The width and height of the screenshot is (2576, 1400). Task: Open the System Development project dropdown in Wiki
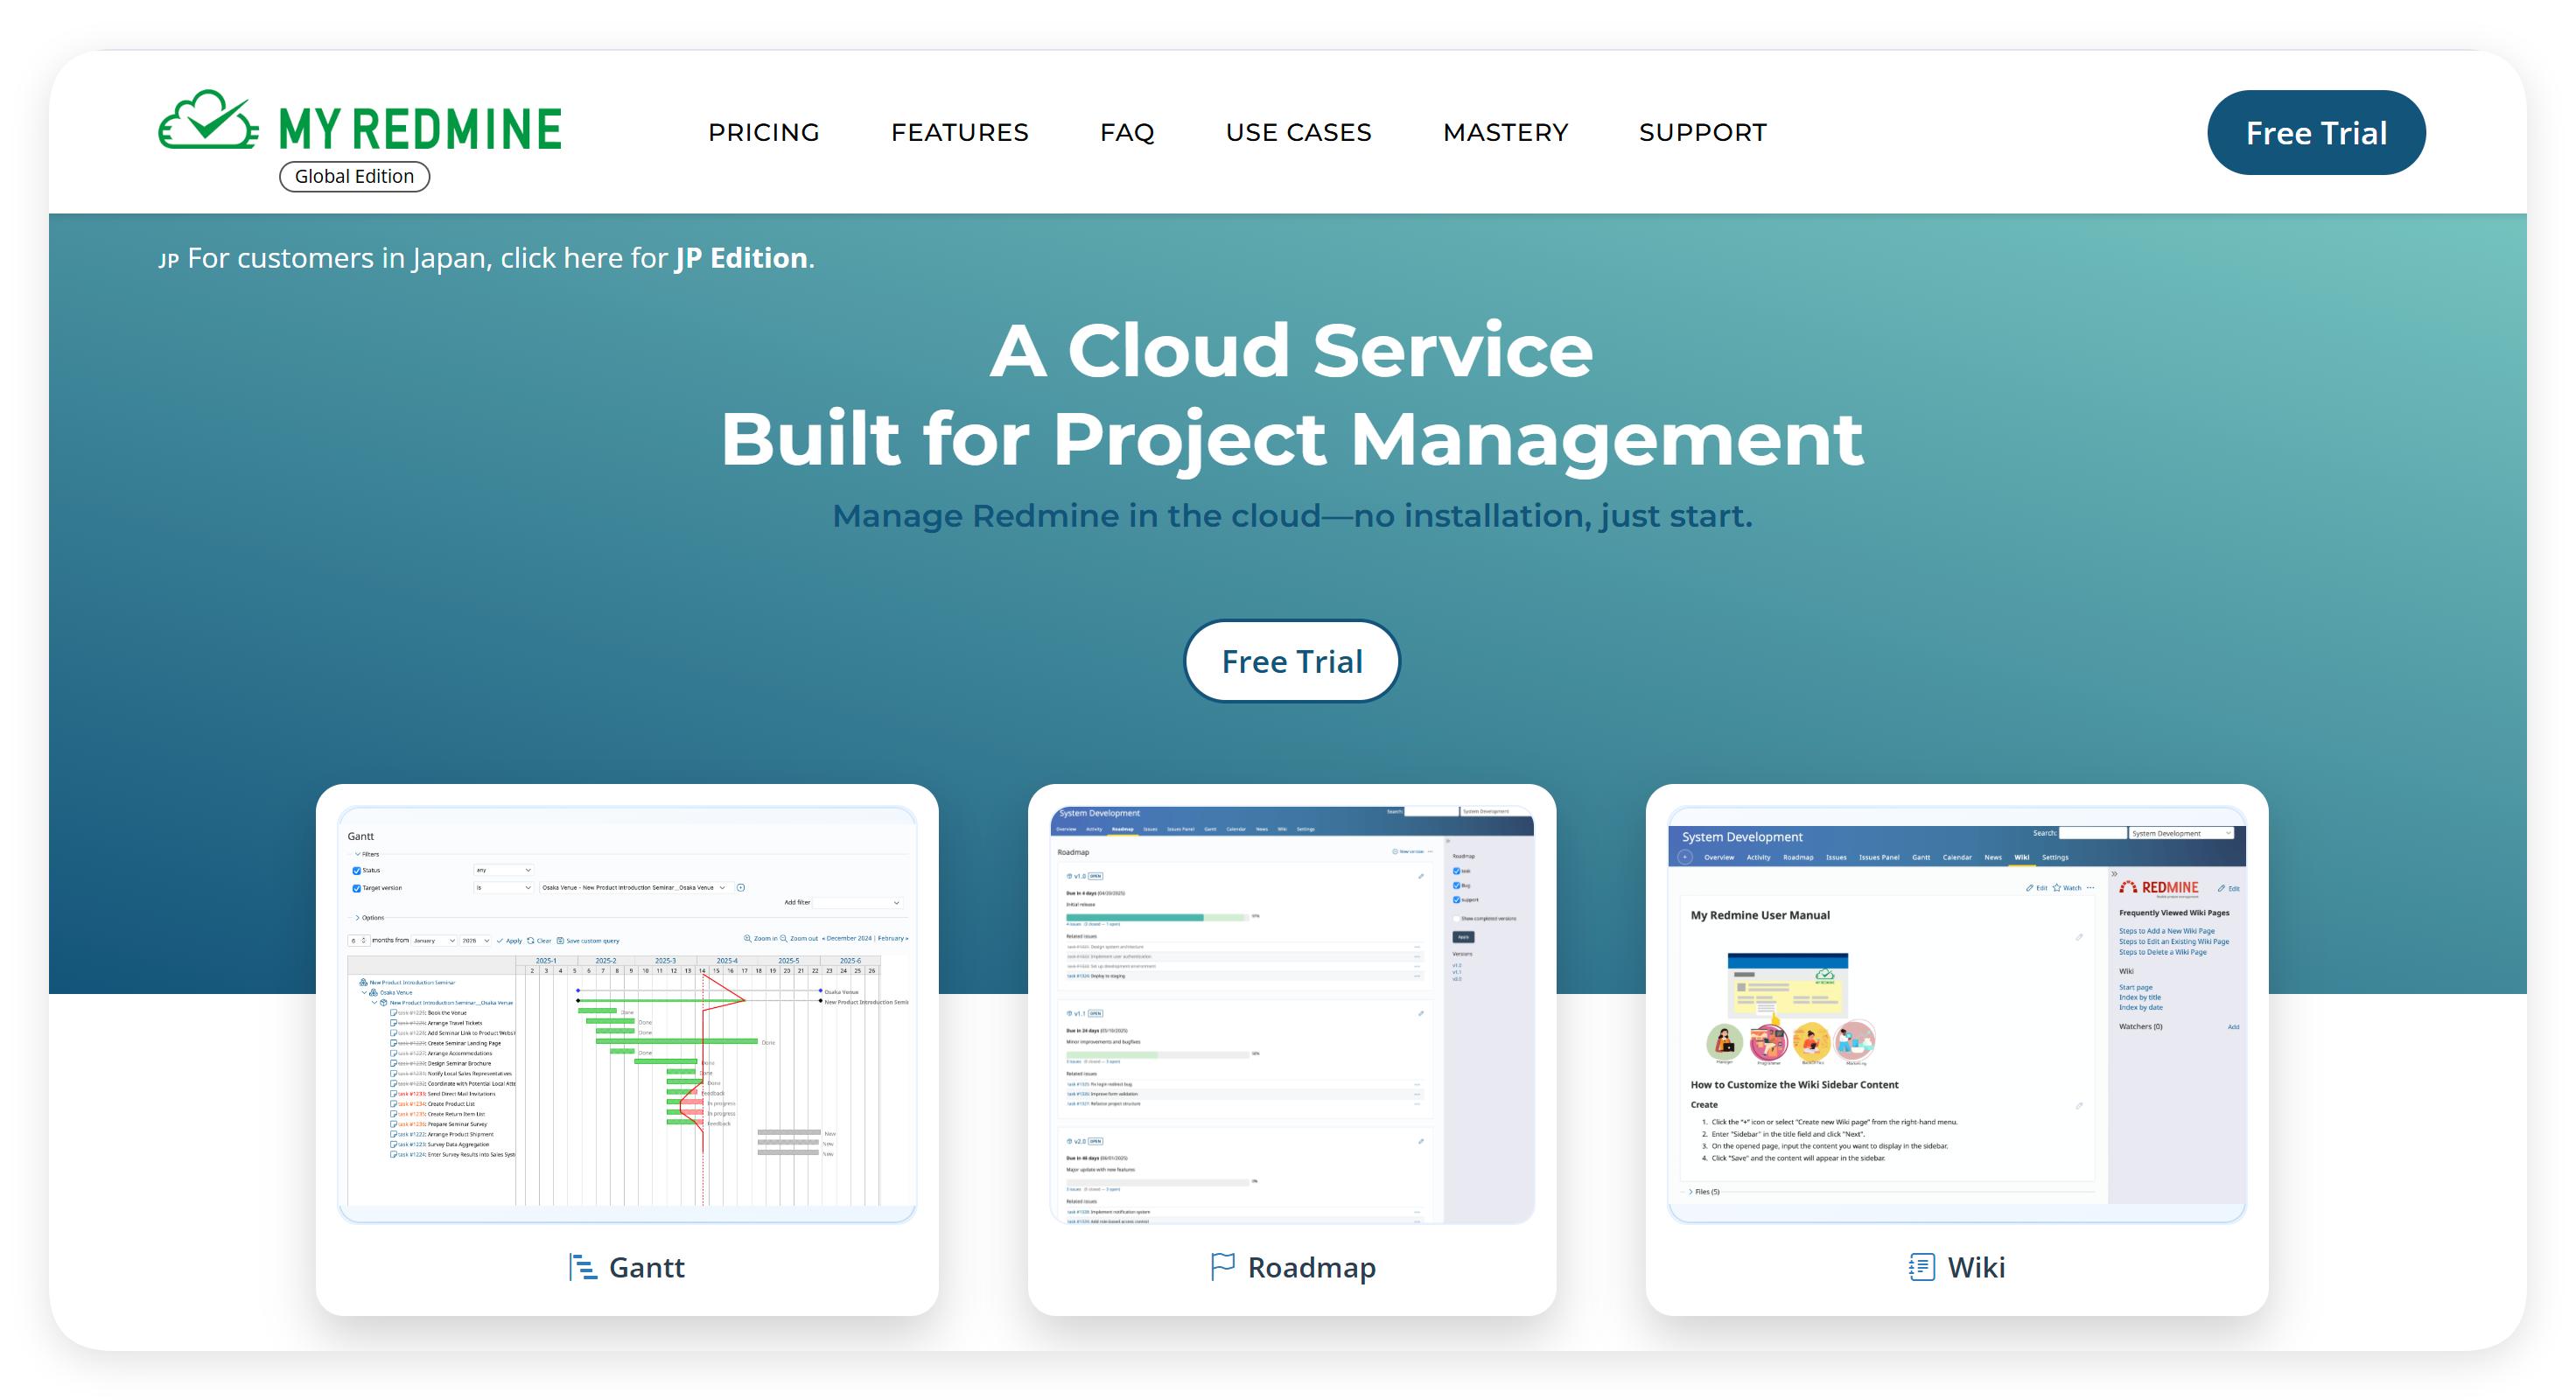2181,833
